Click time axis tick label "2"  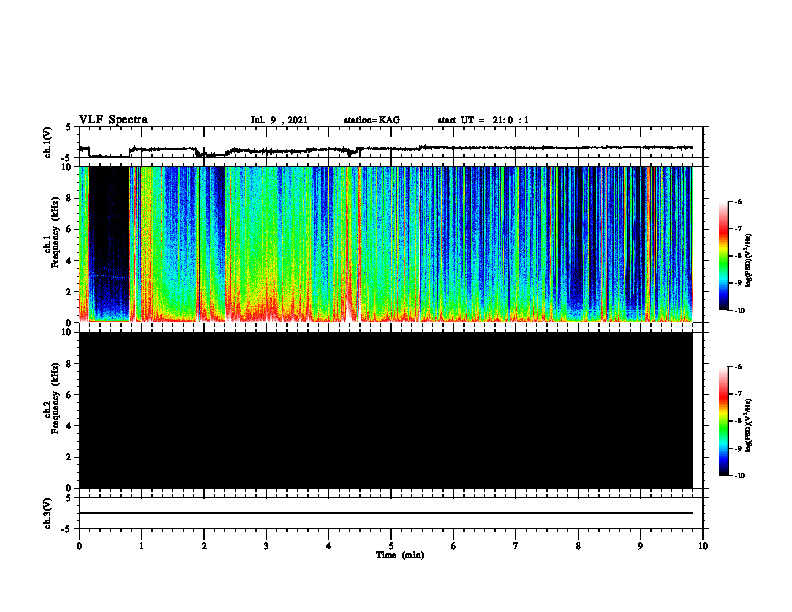click(x=204, y=545)
